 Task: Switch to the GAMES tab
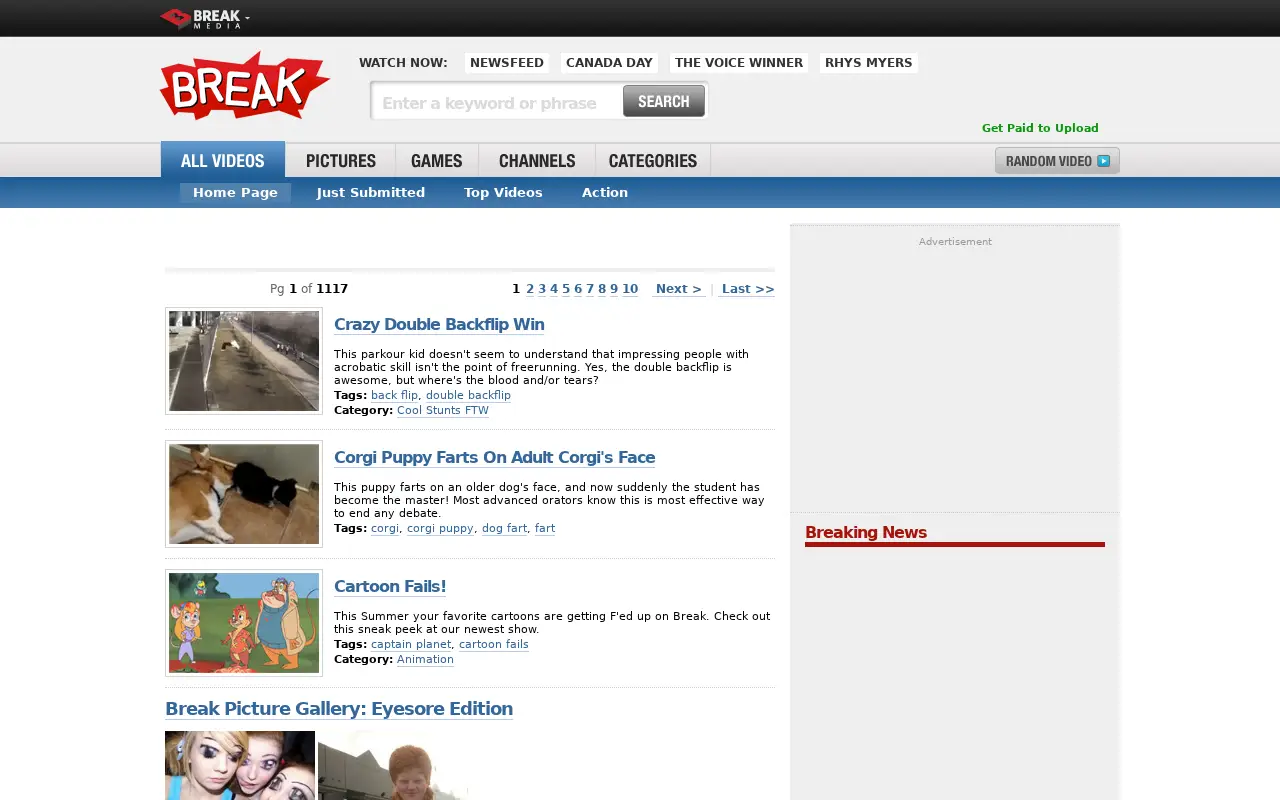pyautogui.click(x=437, y=160)
